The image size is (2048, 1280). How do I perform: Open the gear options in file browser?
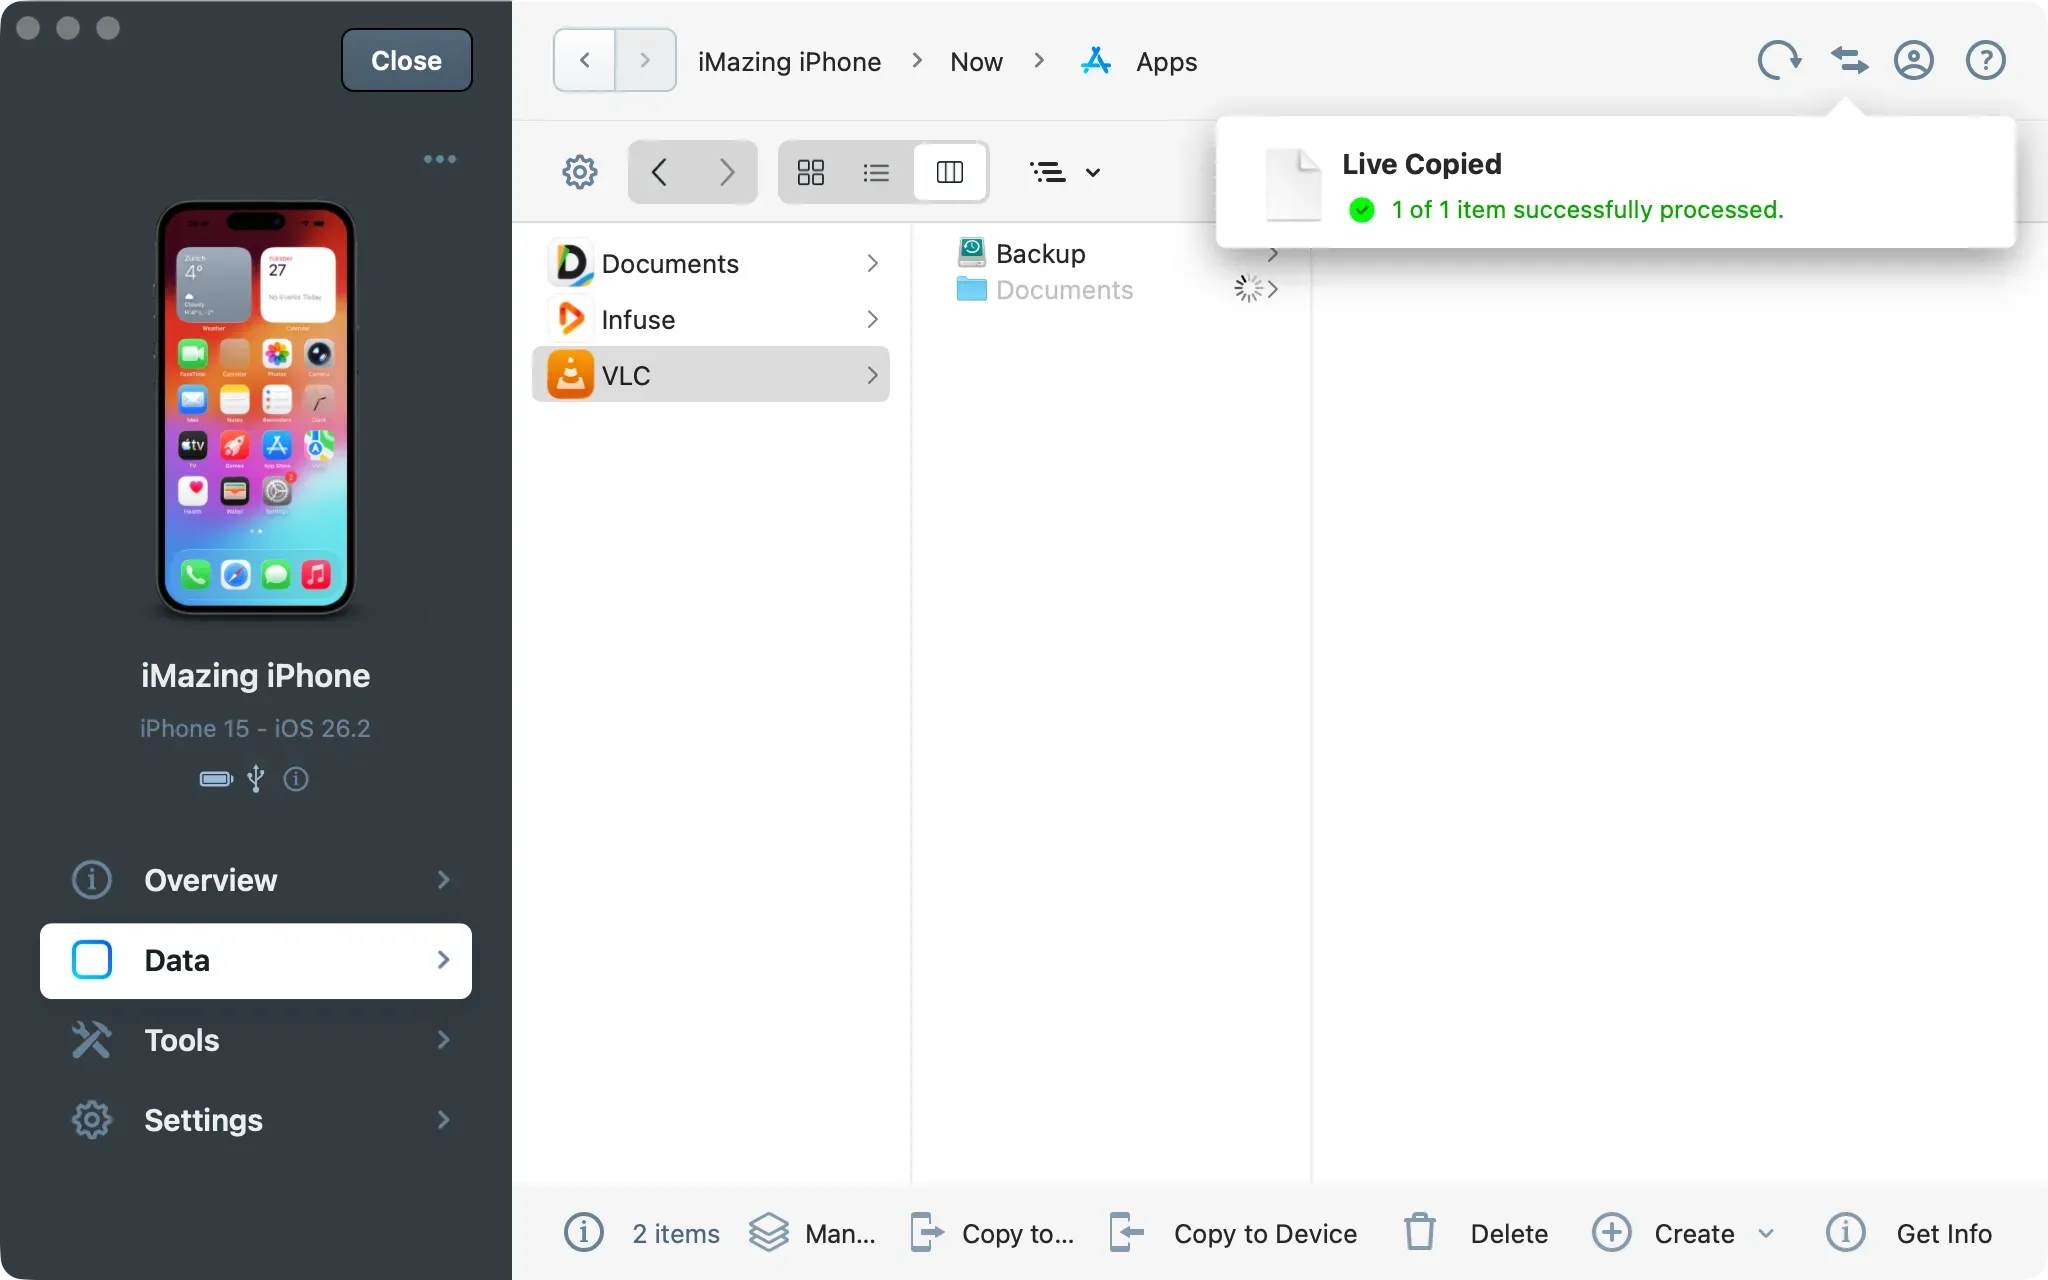click(580, 172)
